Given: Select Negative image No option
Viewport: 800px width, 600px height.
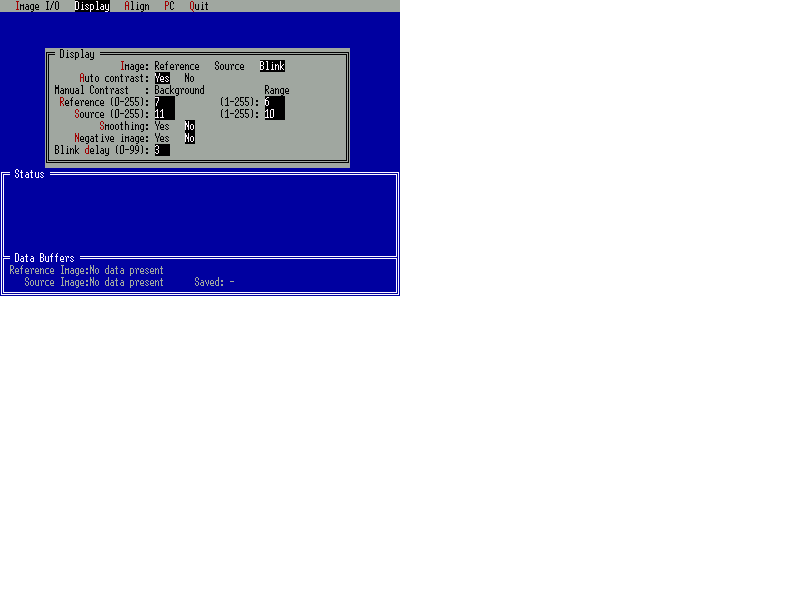Looking at the screenshot, I should tap(189, 138).
